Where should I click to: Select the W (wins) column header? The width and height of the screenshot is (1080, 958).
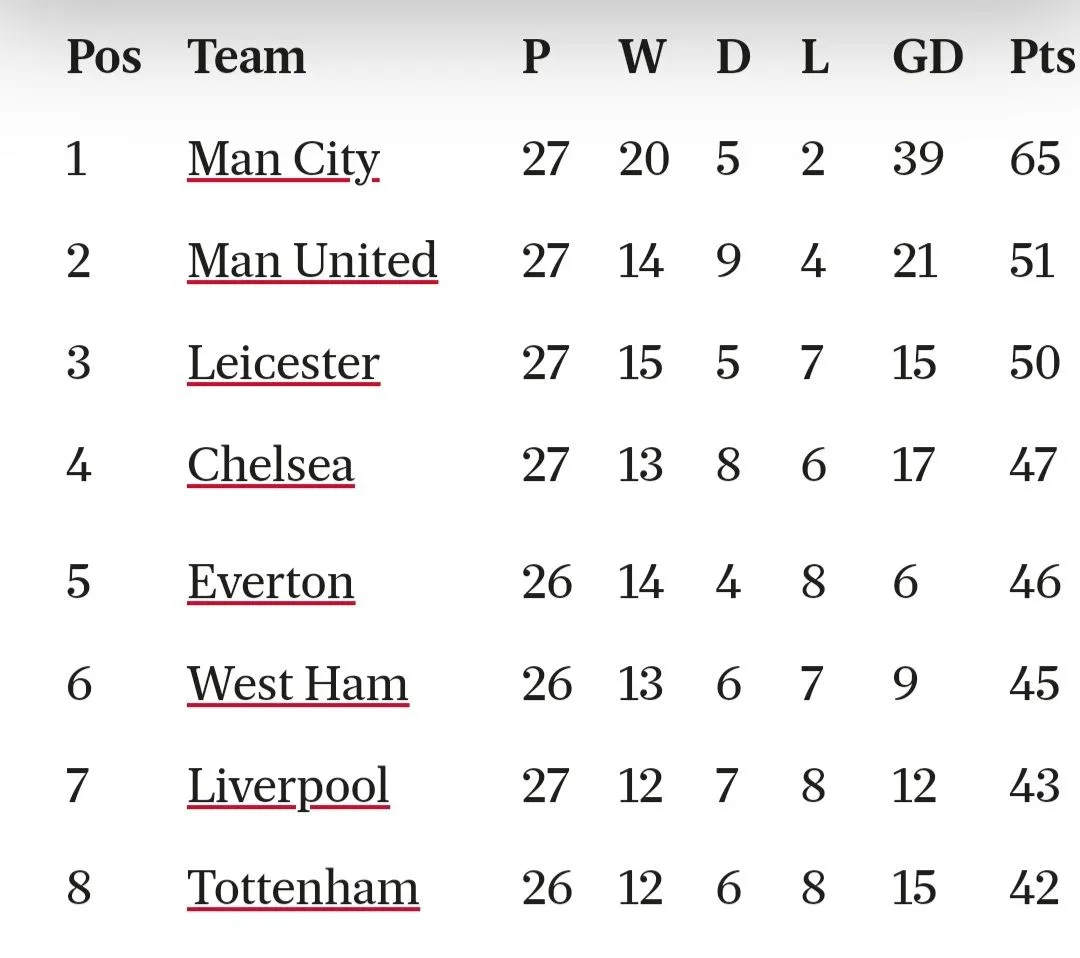(x=641, y=57)
